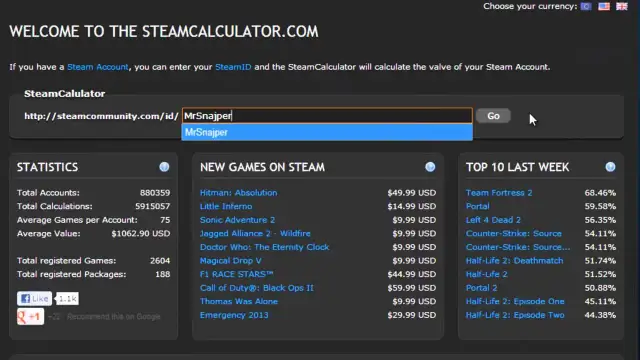Click the 50.88% Portal 2 percentage
The height and width of the screenshot is (360, 640).
coord(600,288)
